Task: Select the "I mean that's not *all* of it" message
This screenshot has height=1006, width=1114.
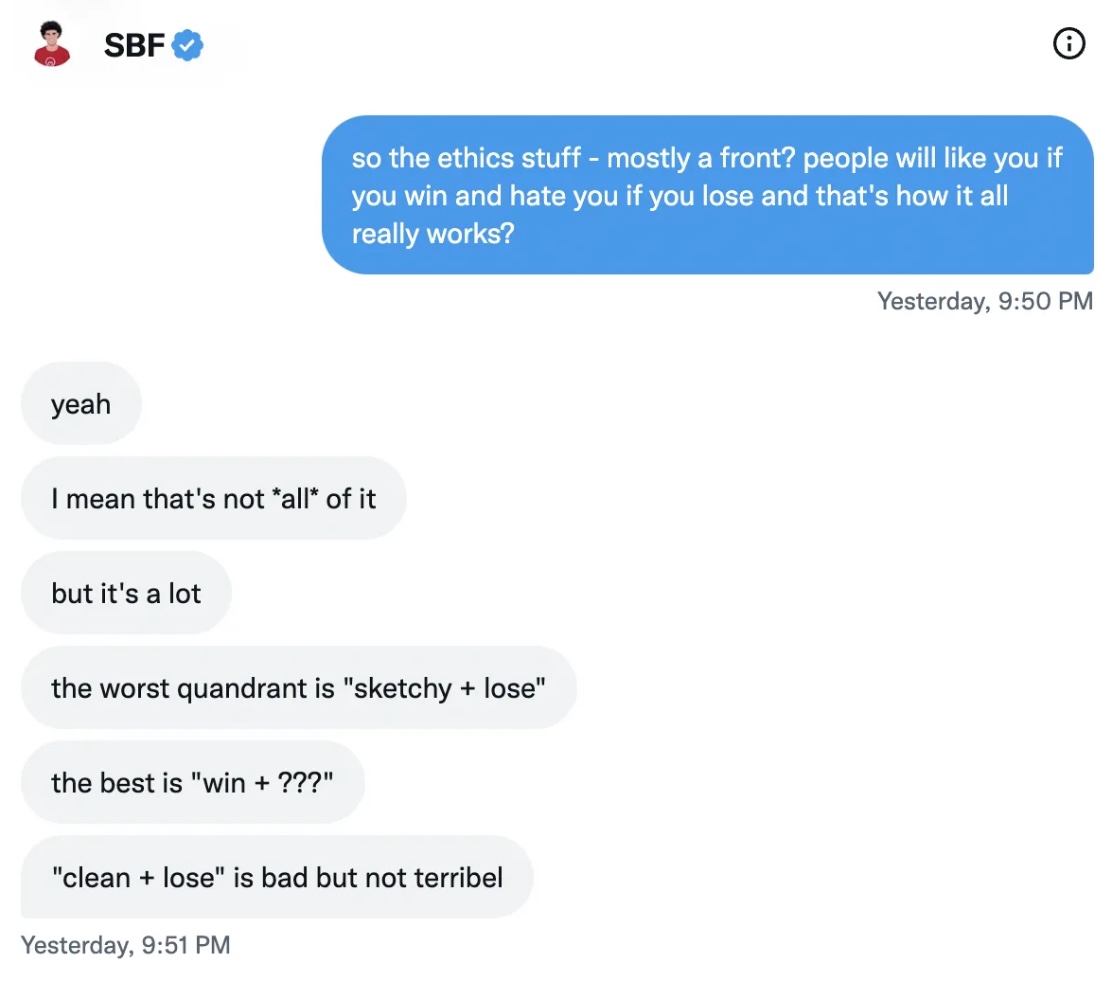Action: [x=213, y=499]
